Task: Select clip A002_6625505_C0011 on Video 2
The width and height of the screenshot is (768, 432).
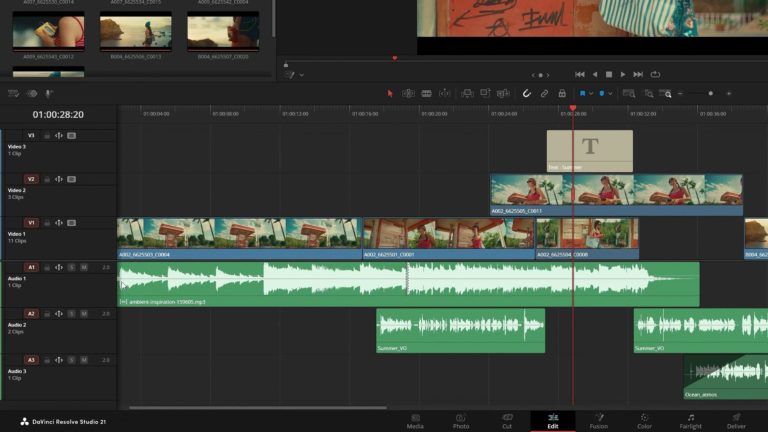Action: click(616, 194)
